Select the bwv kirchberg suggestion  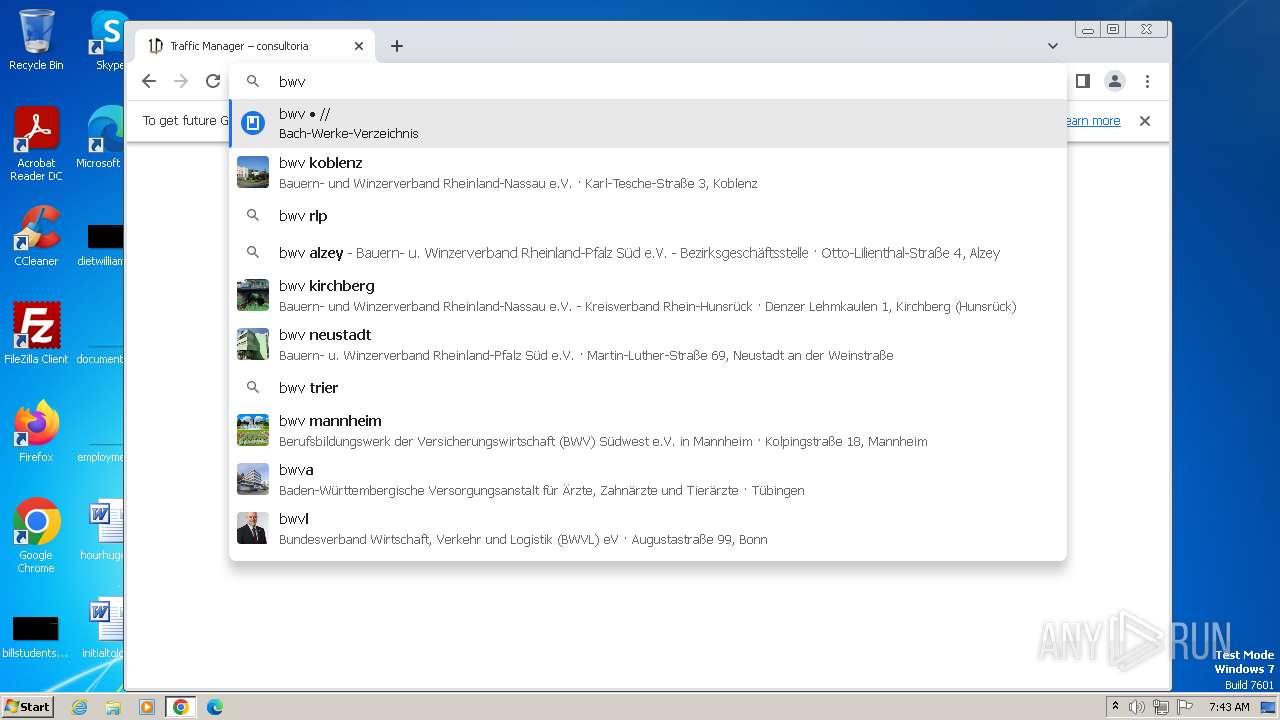pyautogui.click(x=648, y=295)
